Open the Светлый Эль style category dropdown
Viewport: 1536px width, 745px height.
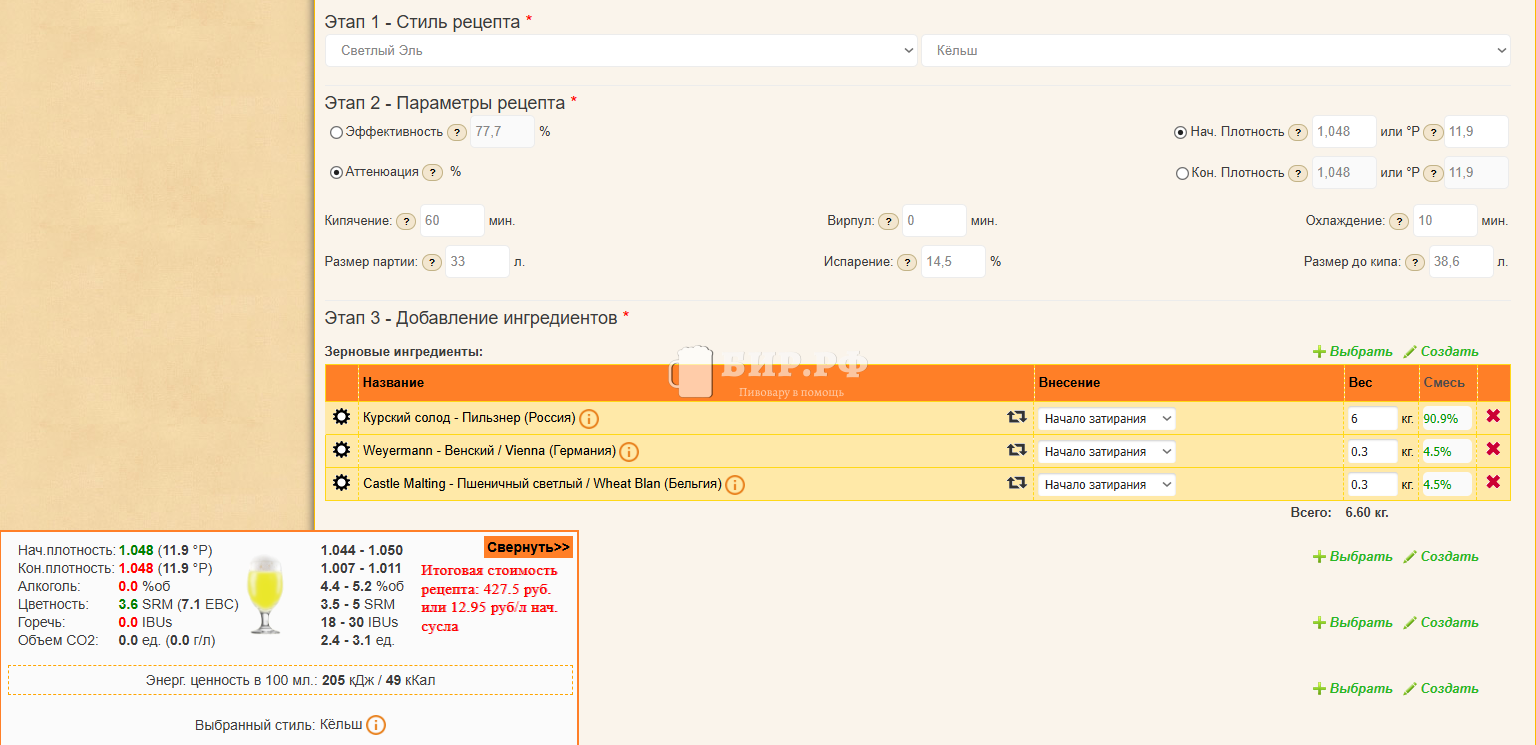(x=621, y=50)
